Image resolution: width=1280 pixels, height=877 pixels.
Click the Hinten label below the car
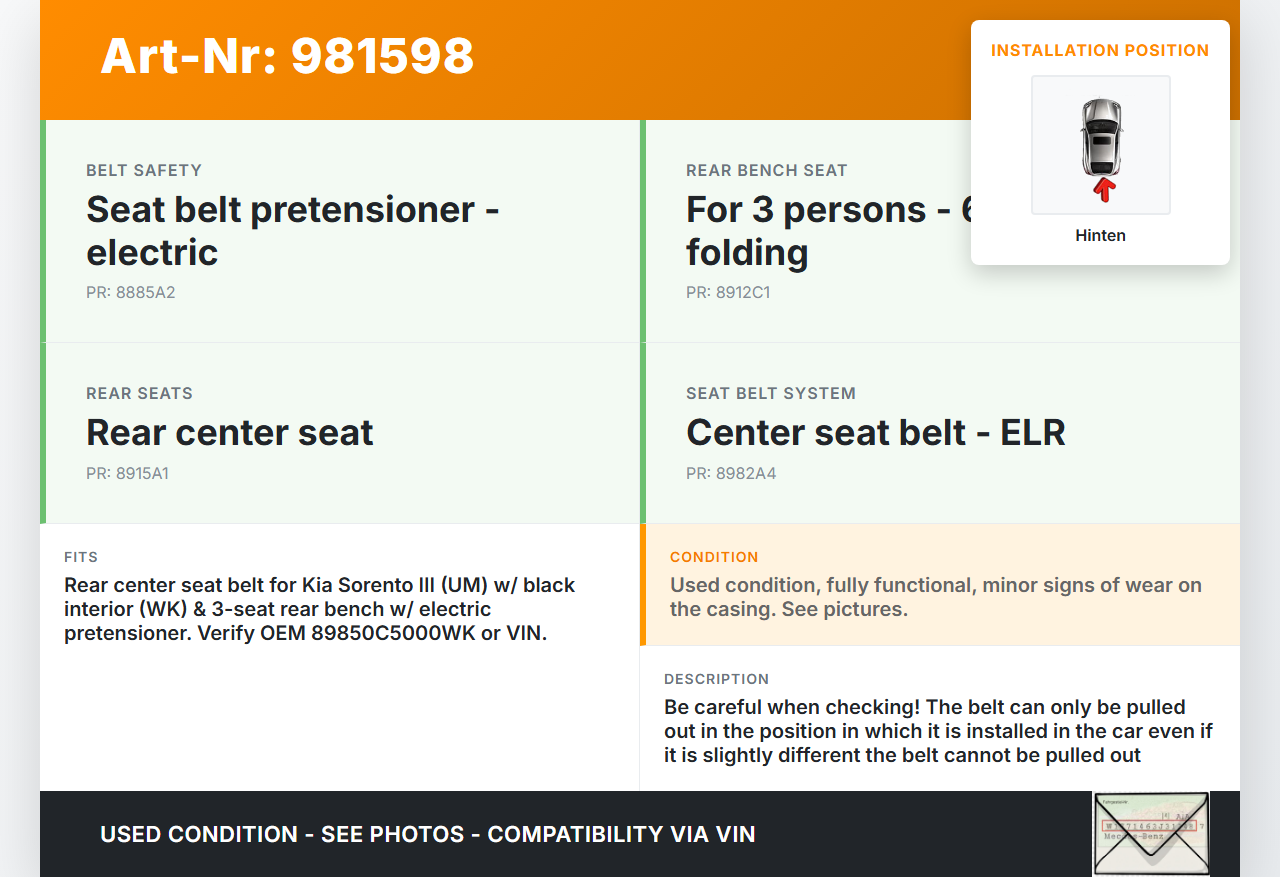[x=1100, y=236]
